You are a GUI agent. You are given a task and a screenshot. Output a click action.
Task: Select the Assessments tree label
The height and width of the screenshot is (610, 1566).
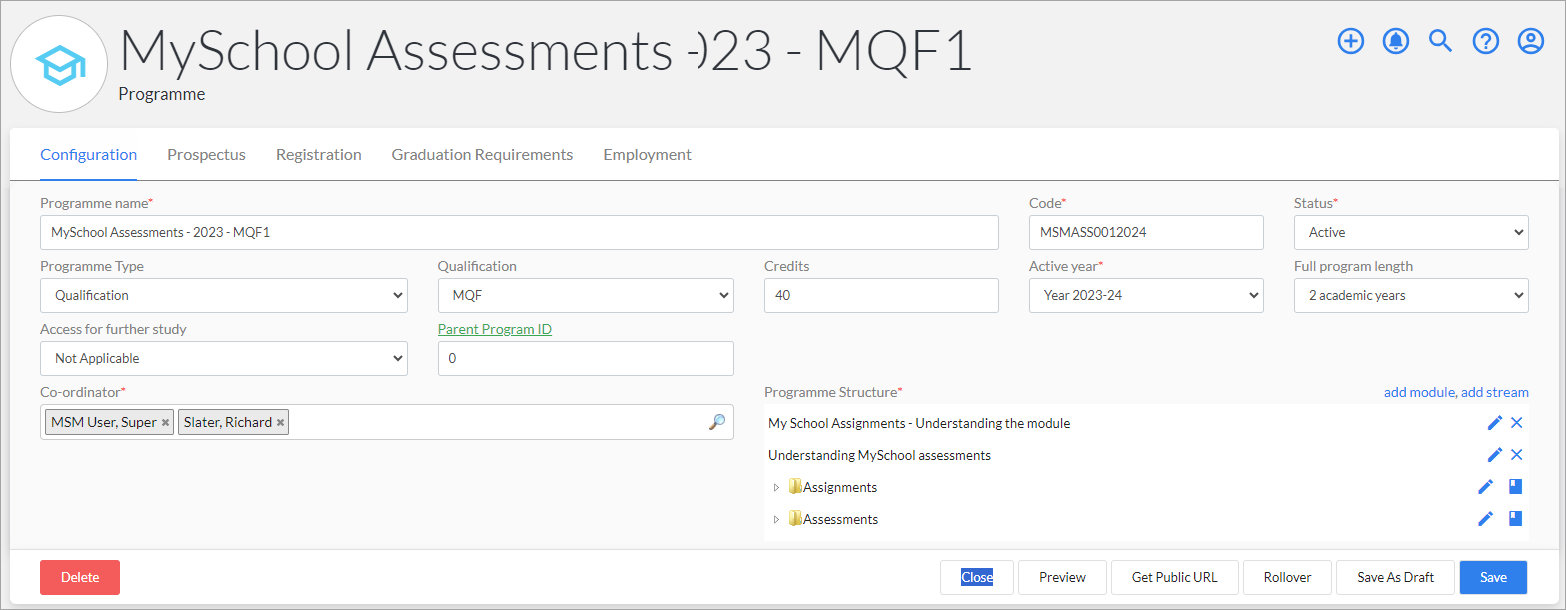click(x=841, y=519)
